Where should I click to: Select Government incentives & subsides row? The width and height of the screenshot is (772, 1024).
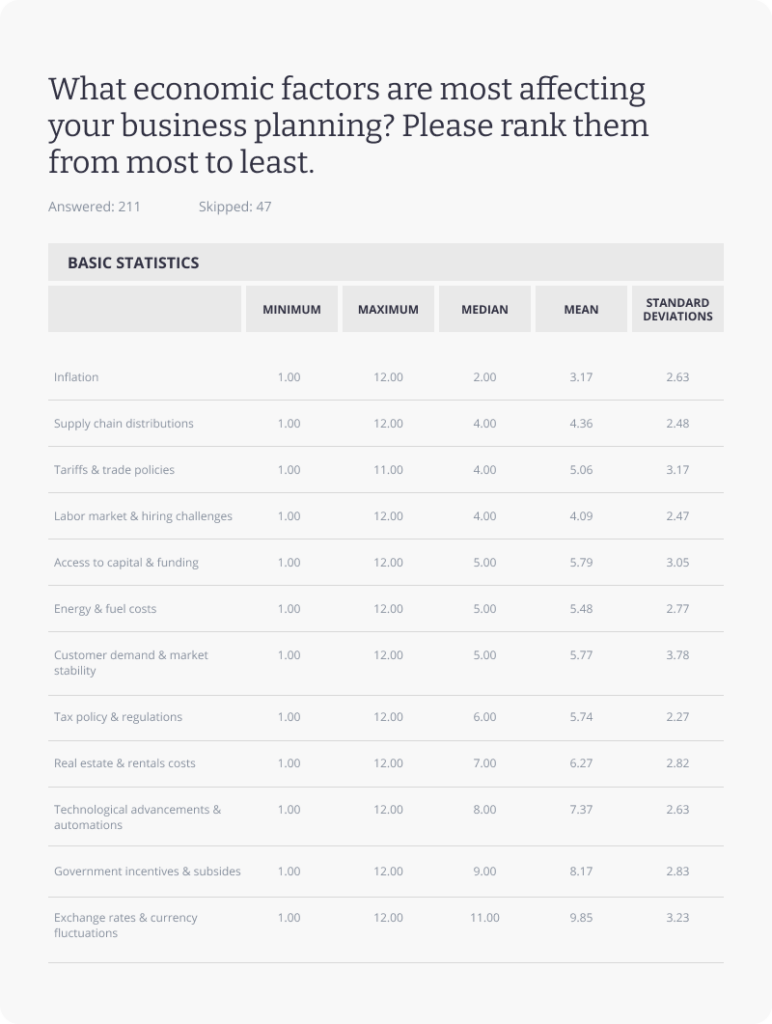coord(385,871)
